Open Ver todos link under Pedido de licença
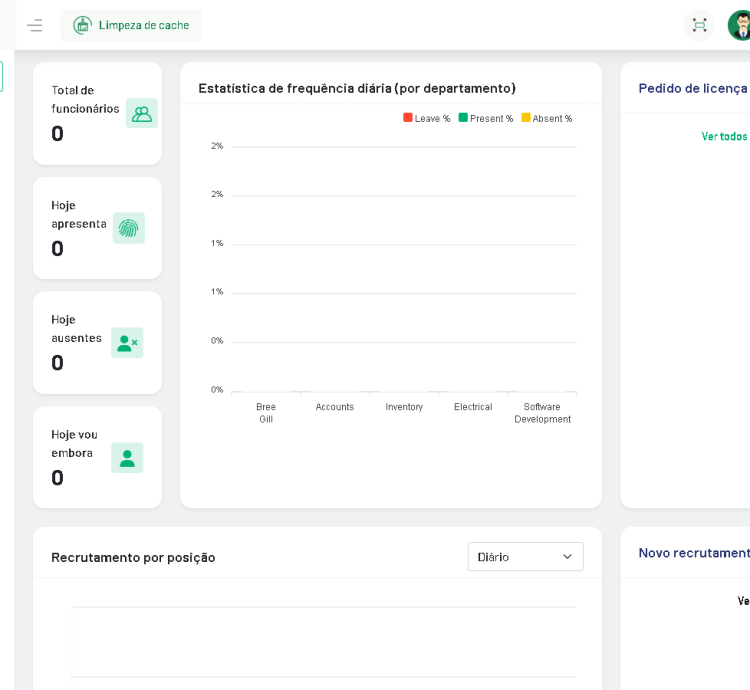 point(724,136)
